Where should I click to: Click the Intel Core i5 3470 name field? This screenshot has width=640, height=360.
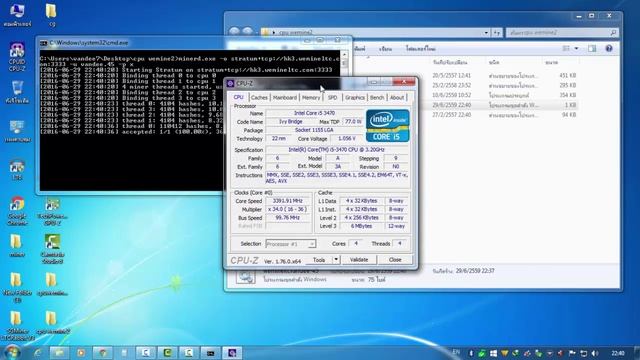click(314, 113)
